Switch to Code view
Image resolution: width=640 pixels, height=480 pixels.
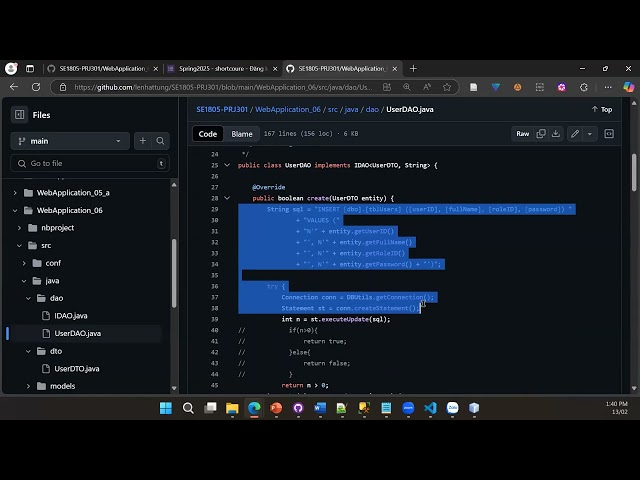[x=208, y=133]
